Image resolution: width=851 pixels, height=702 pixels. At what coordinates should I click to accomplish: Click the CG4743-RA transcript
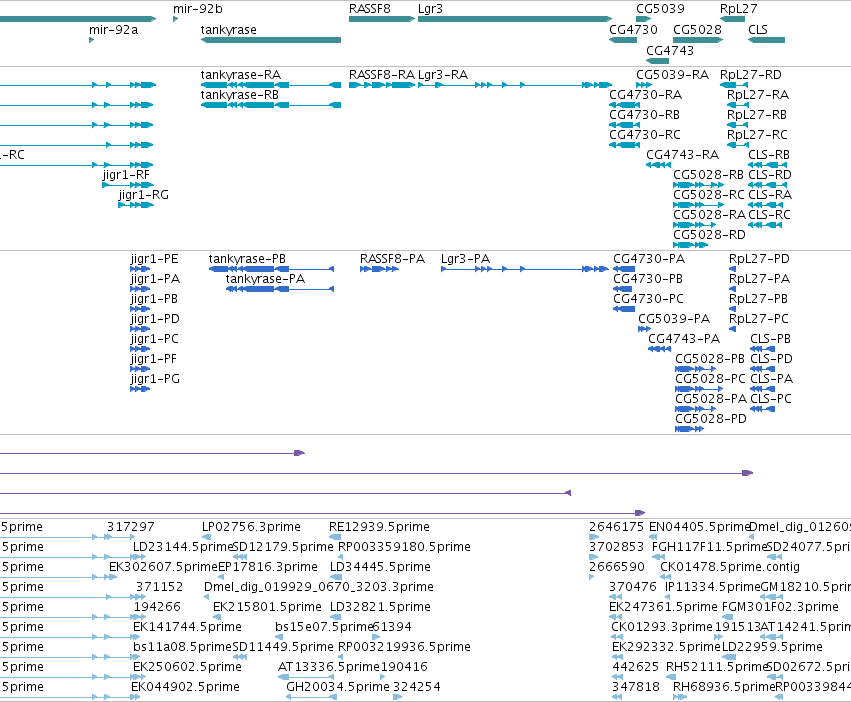click(x=658, y=165)
